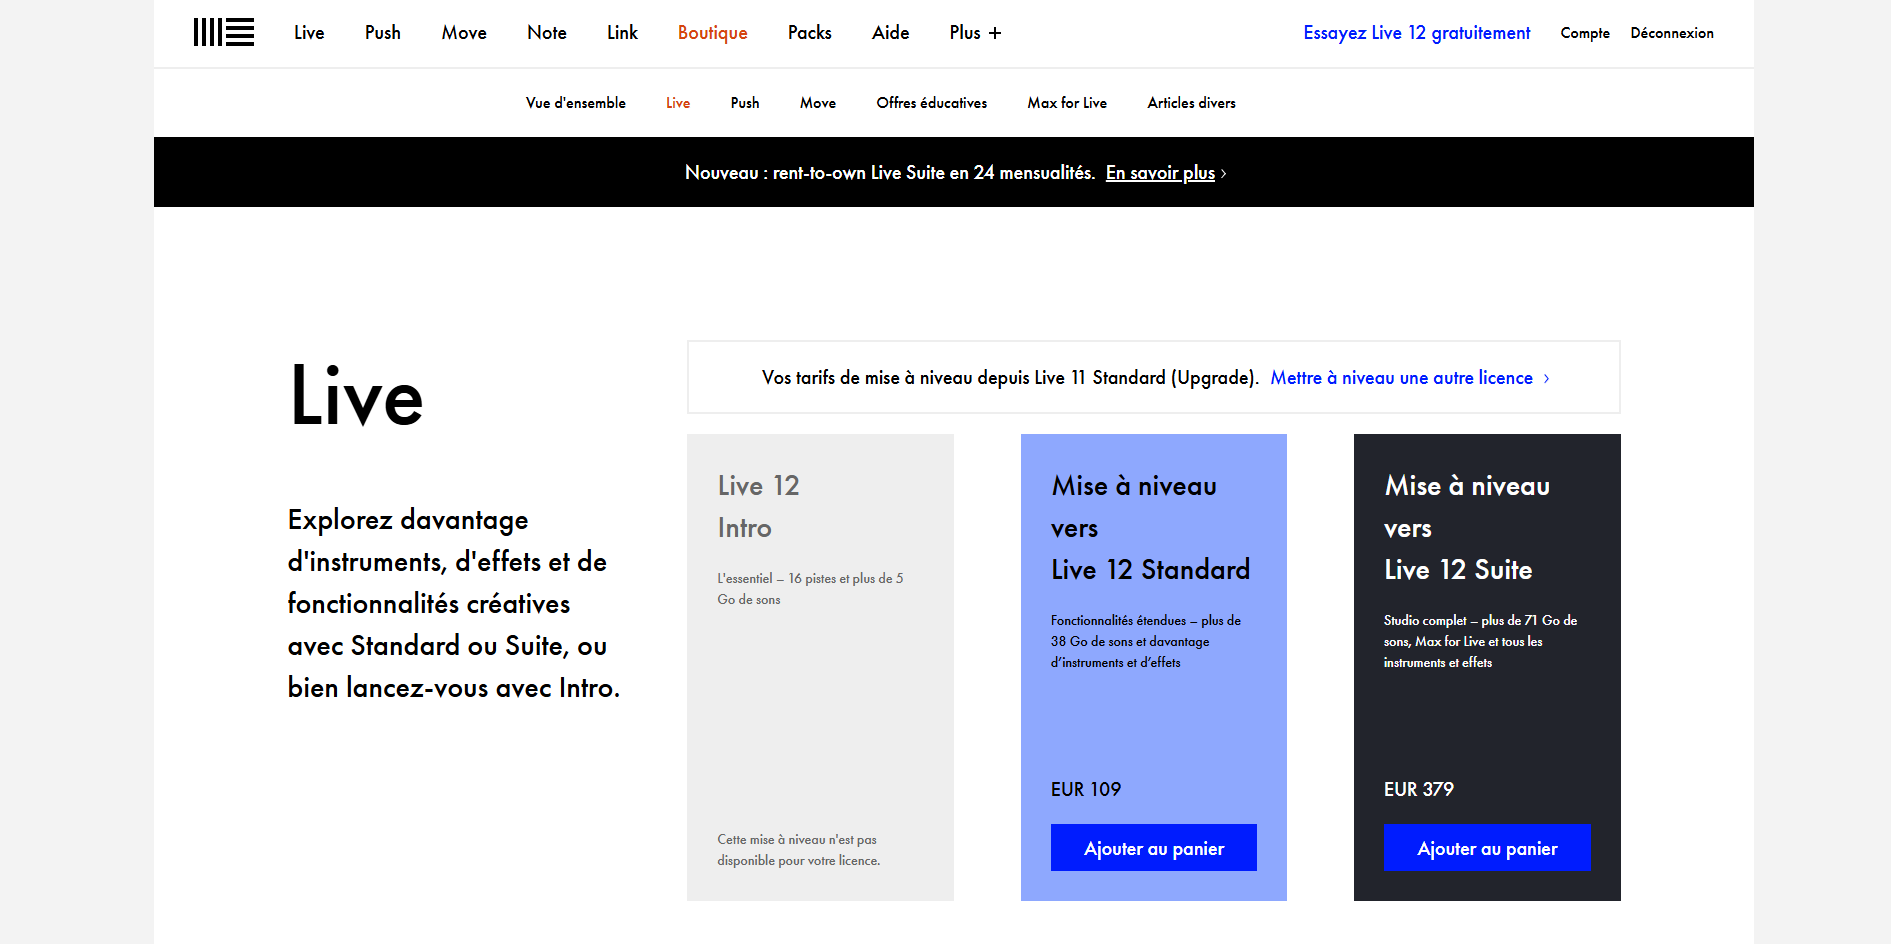This screenshot has width=1891, height=944.
Task: Select the Live sub-navigation tab
Action: [x=678, y=103]
